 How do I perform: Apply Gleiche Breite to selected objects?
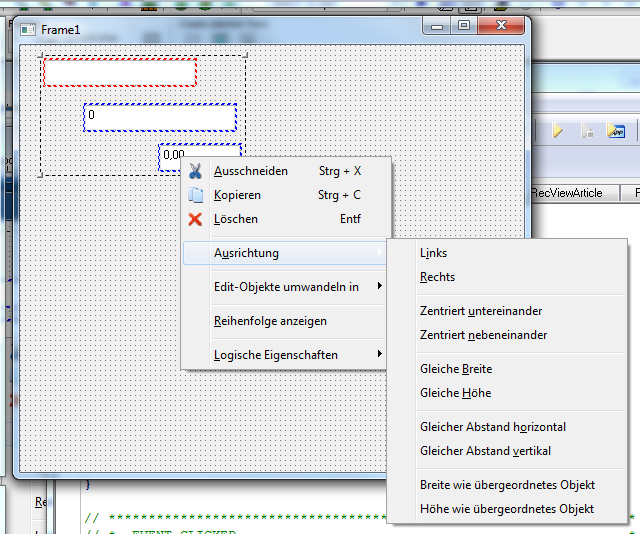[456, 369]
